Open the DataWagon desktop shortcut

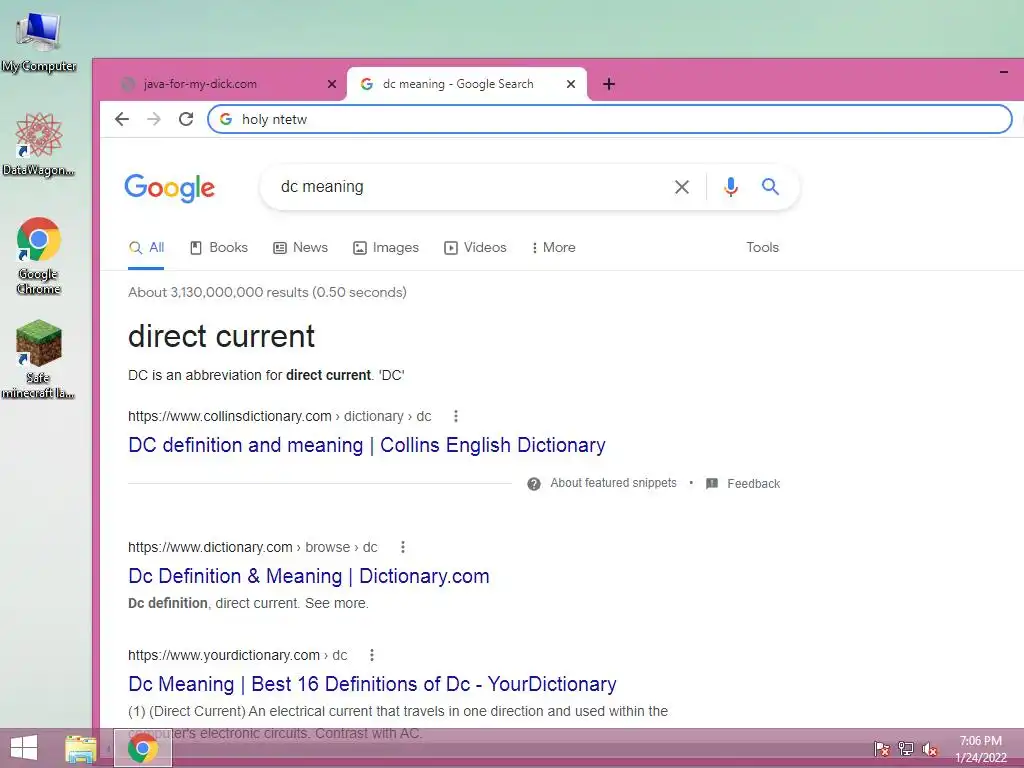click(39, 144)
